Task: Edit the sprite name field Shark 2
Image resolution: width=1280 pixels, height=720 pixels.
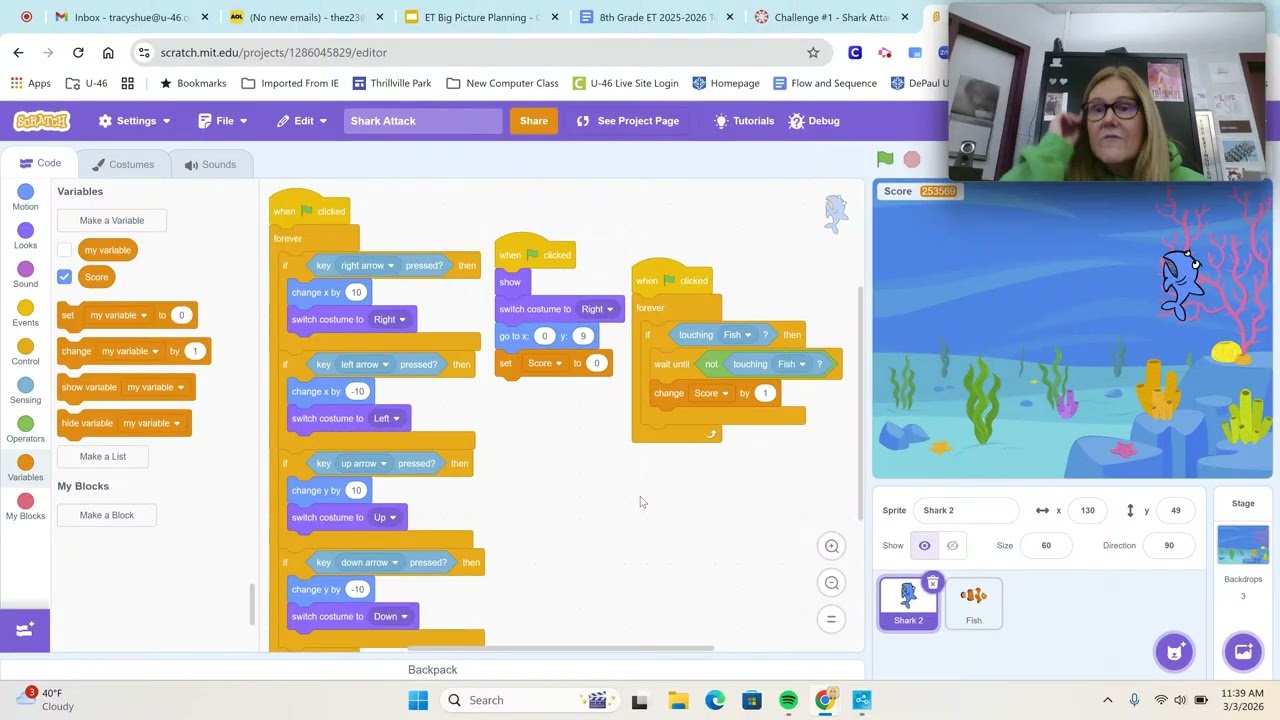Action: [x=966, y=510]
